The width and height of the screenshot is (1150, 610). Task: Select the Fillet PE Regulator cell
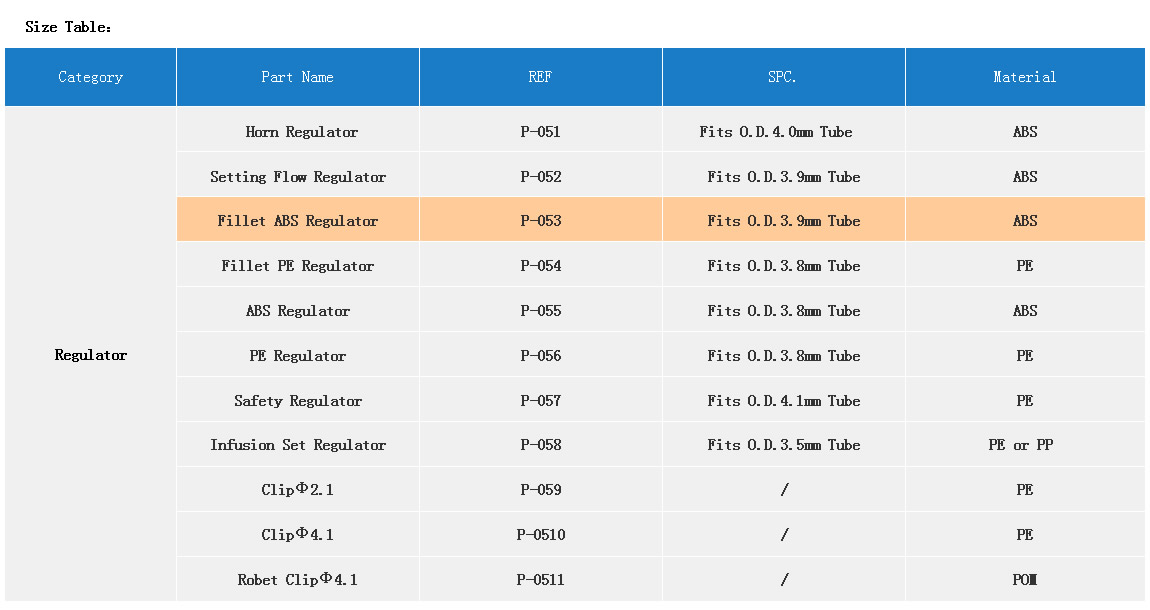298,266
